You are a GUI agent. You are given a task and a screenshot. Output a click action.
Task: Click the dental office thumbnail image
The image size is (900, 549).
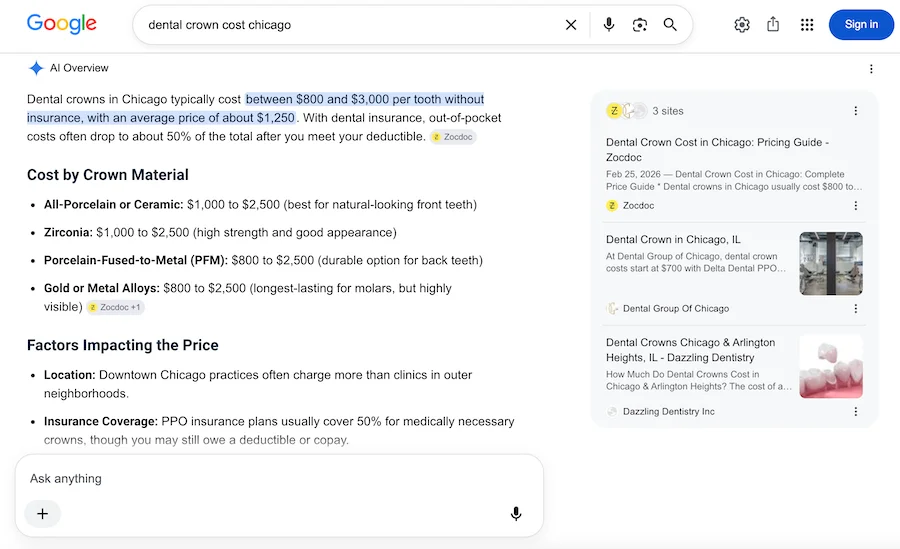tap(831, 264)
